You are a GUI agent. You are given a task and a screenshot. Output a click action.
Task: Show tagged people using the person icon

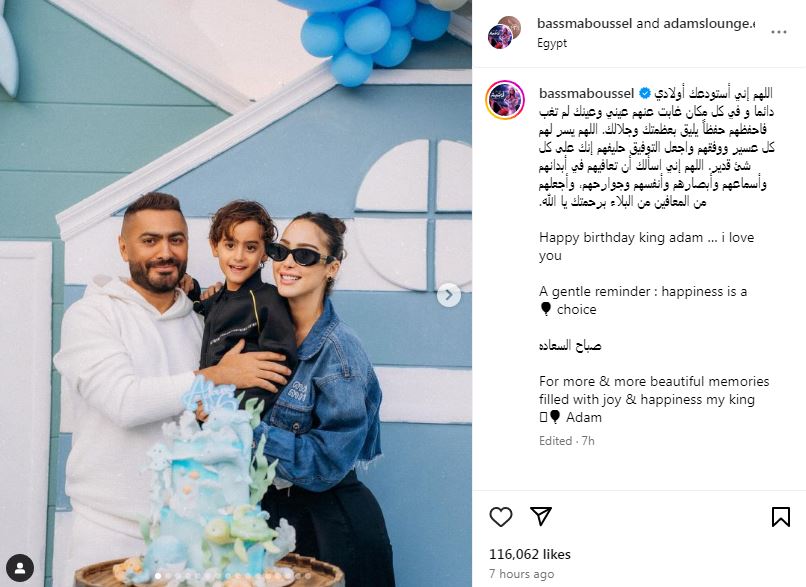coord(21,568)
